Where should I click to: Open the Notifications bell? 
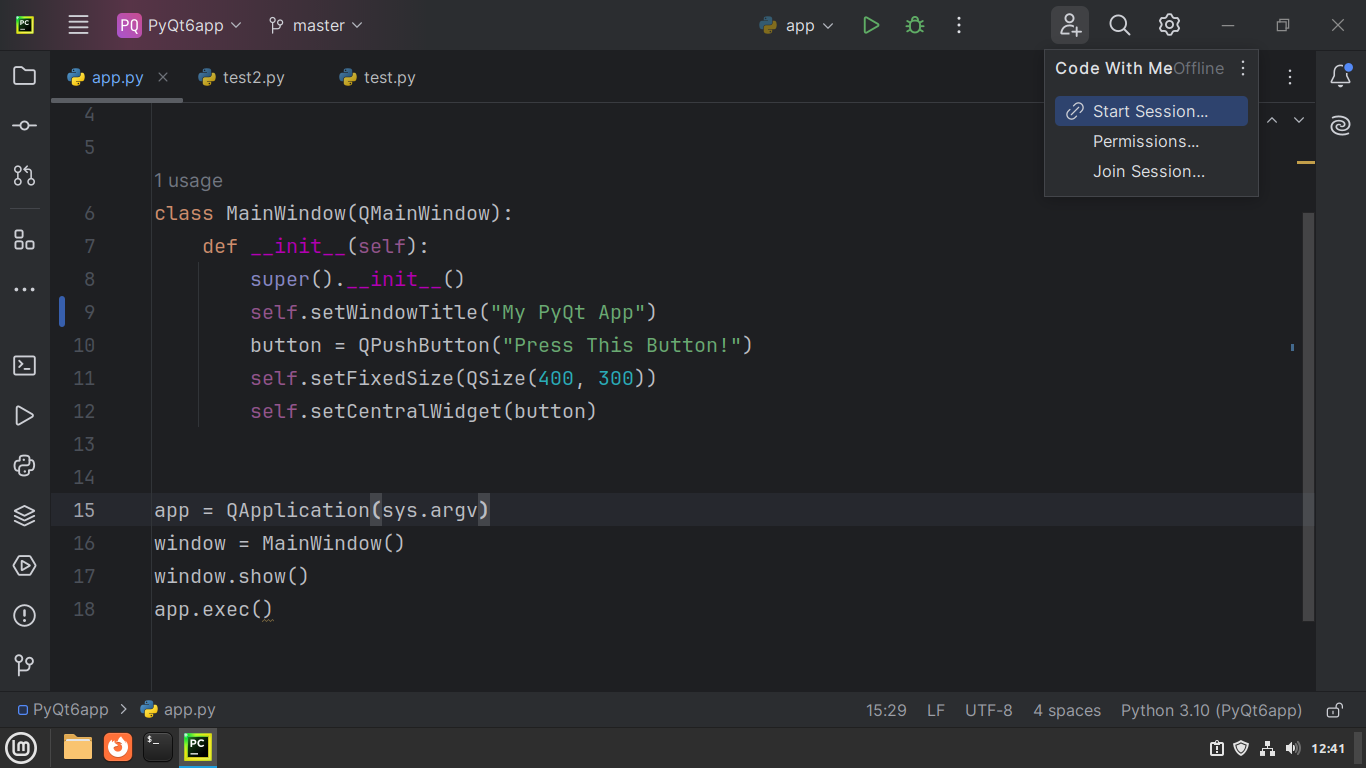pyautogui.click(x=1341, y=76)
